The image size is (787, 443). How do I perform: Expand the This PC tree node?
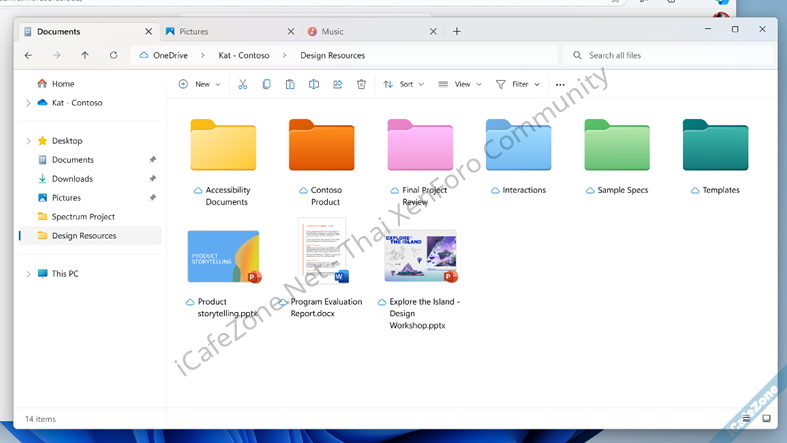pyautogui.click(x=28, y=274)
